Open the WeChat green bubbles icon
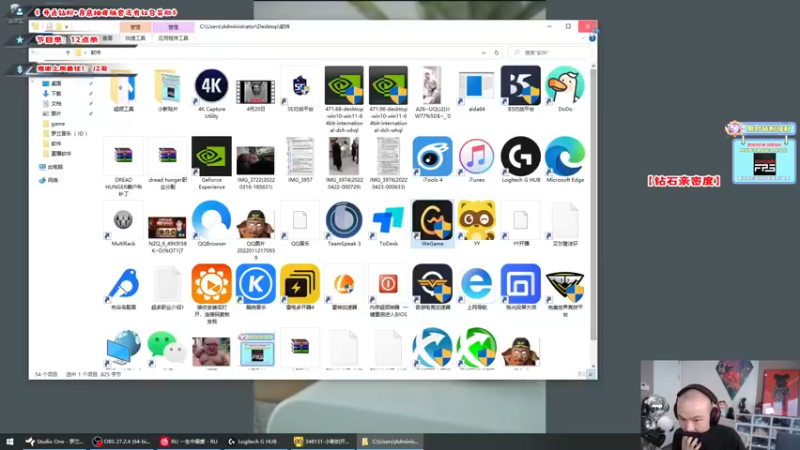 167,349
